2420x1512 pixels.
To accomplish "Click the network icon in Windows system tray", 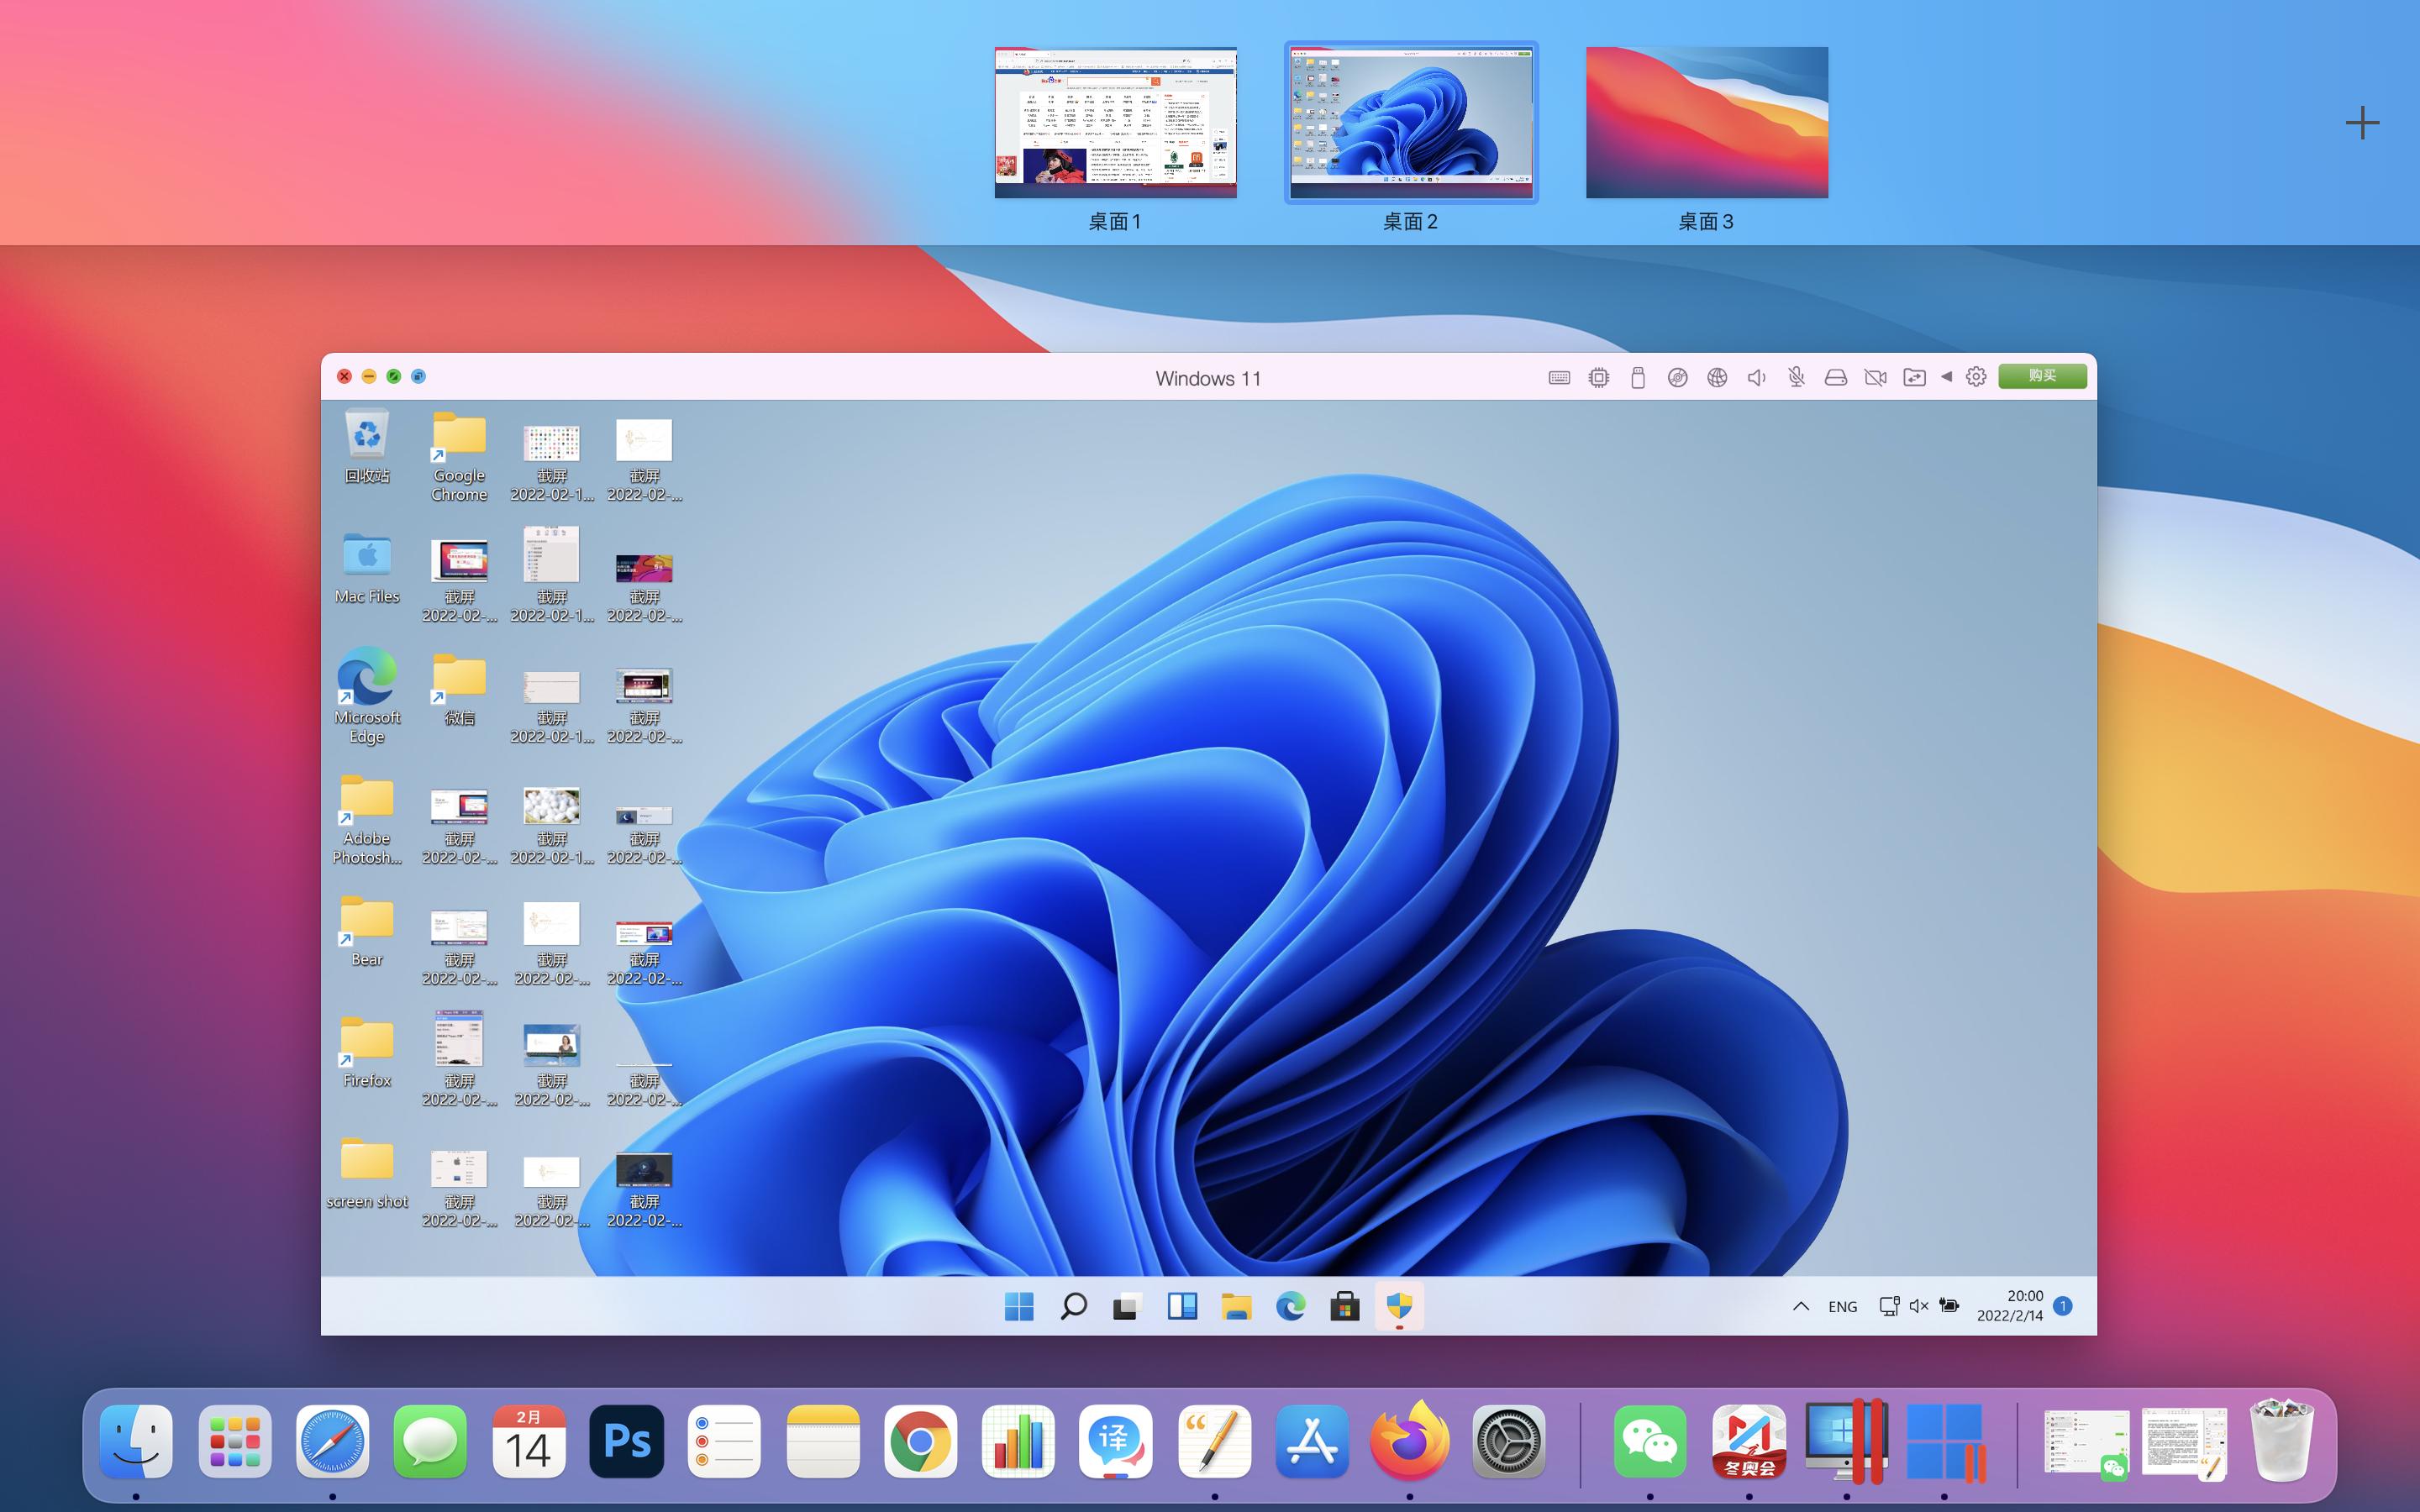I will click(x=1889, y=1306).
